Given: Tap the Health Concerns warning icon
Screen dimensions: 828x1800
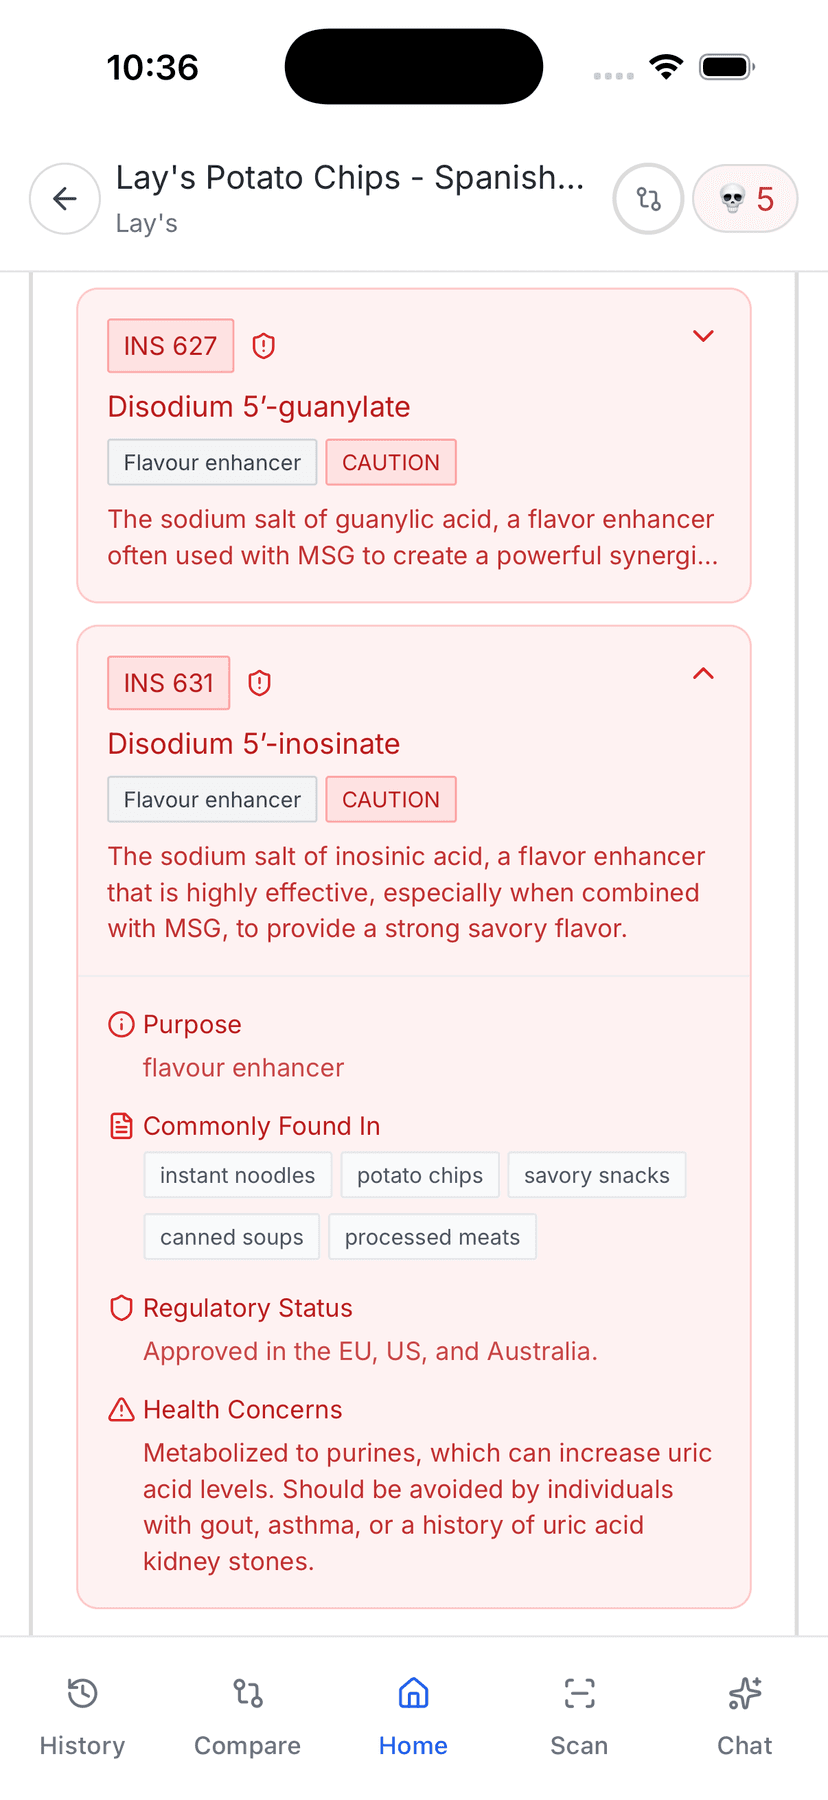Looking at the screenshot, I should pyautogui.click(x=121, y=1410).
